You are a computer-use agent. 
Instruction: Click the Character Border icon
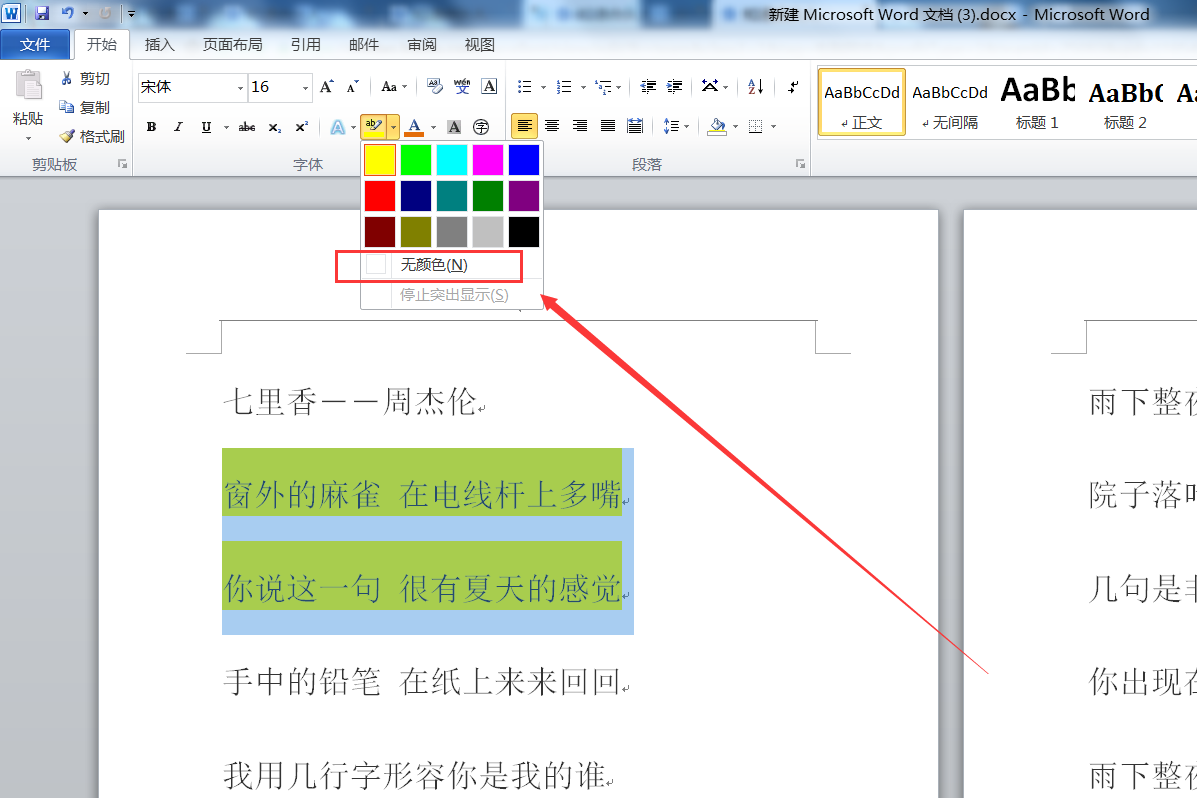pos(489,87)
